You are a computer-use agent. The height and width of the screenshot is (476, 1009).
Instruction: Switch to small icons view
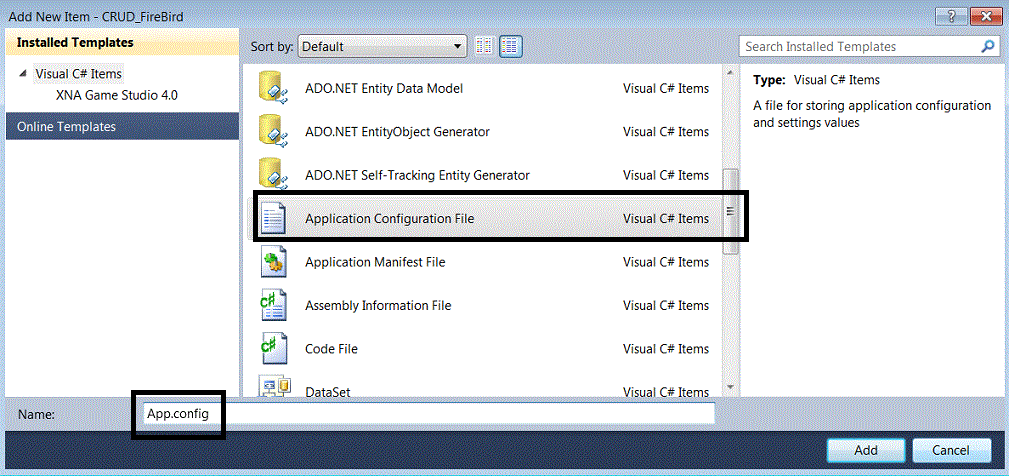tap(485, 46)
